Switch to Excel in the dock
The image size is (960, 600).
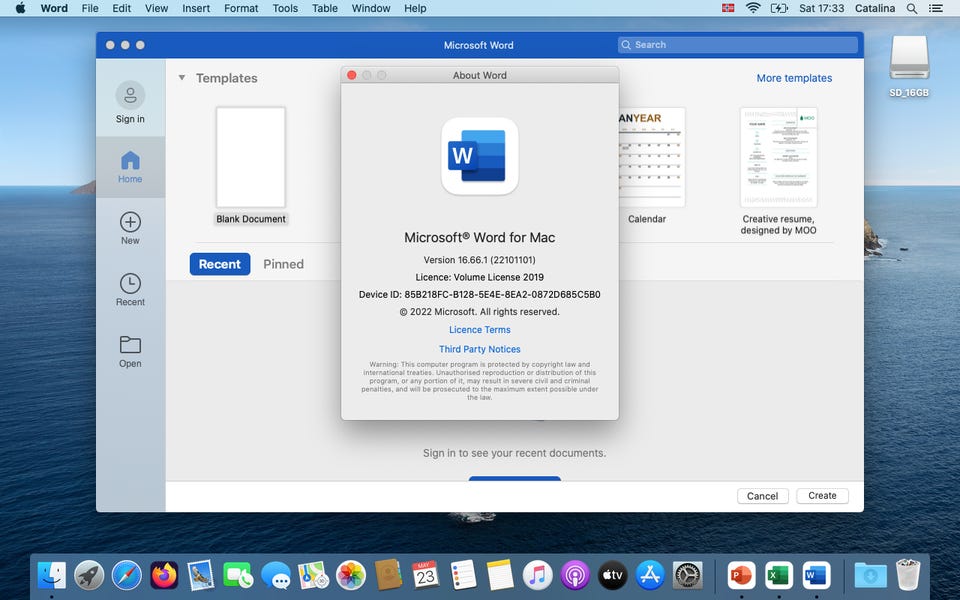click(779, 576)
